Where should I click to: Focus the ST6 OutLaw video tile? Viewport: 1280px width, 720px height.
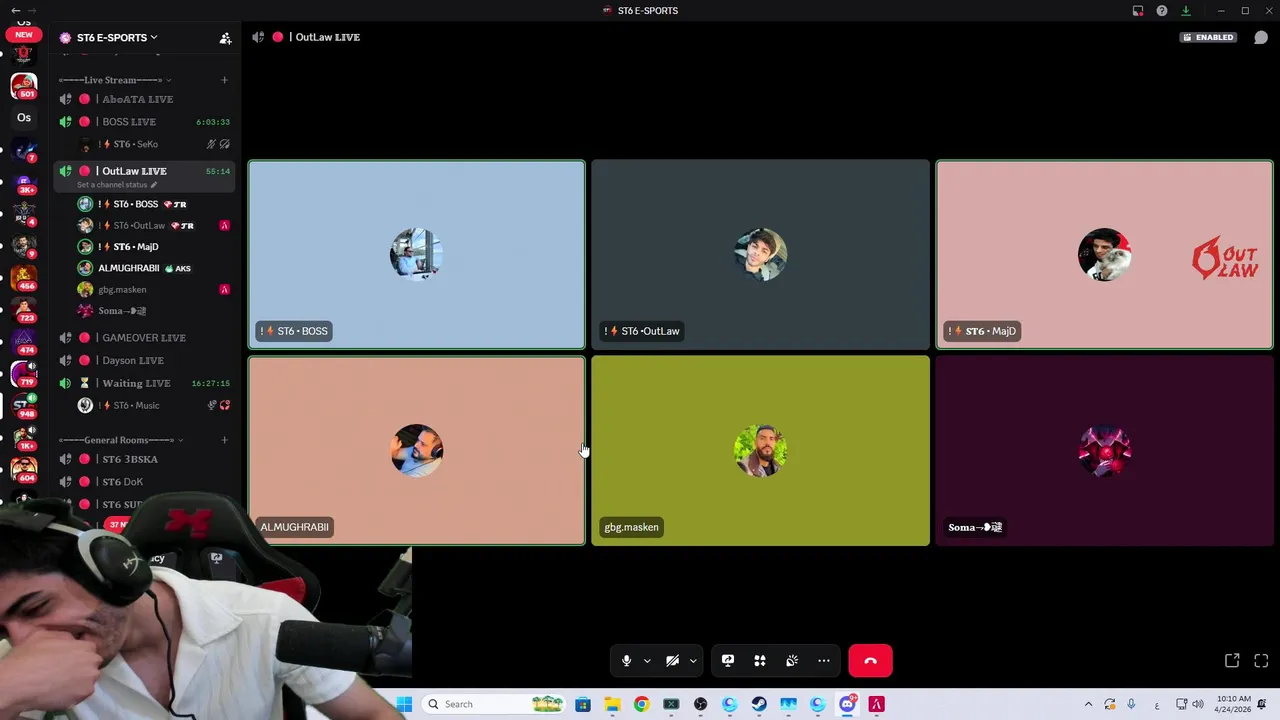760,255
